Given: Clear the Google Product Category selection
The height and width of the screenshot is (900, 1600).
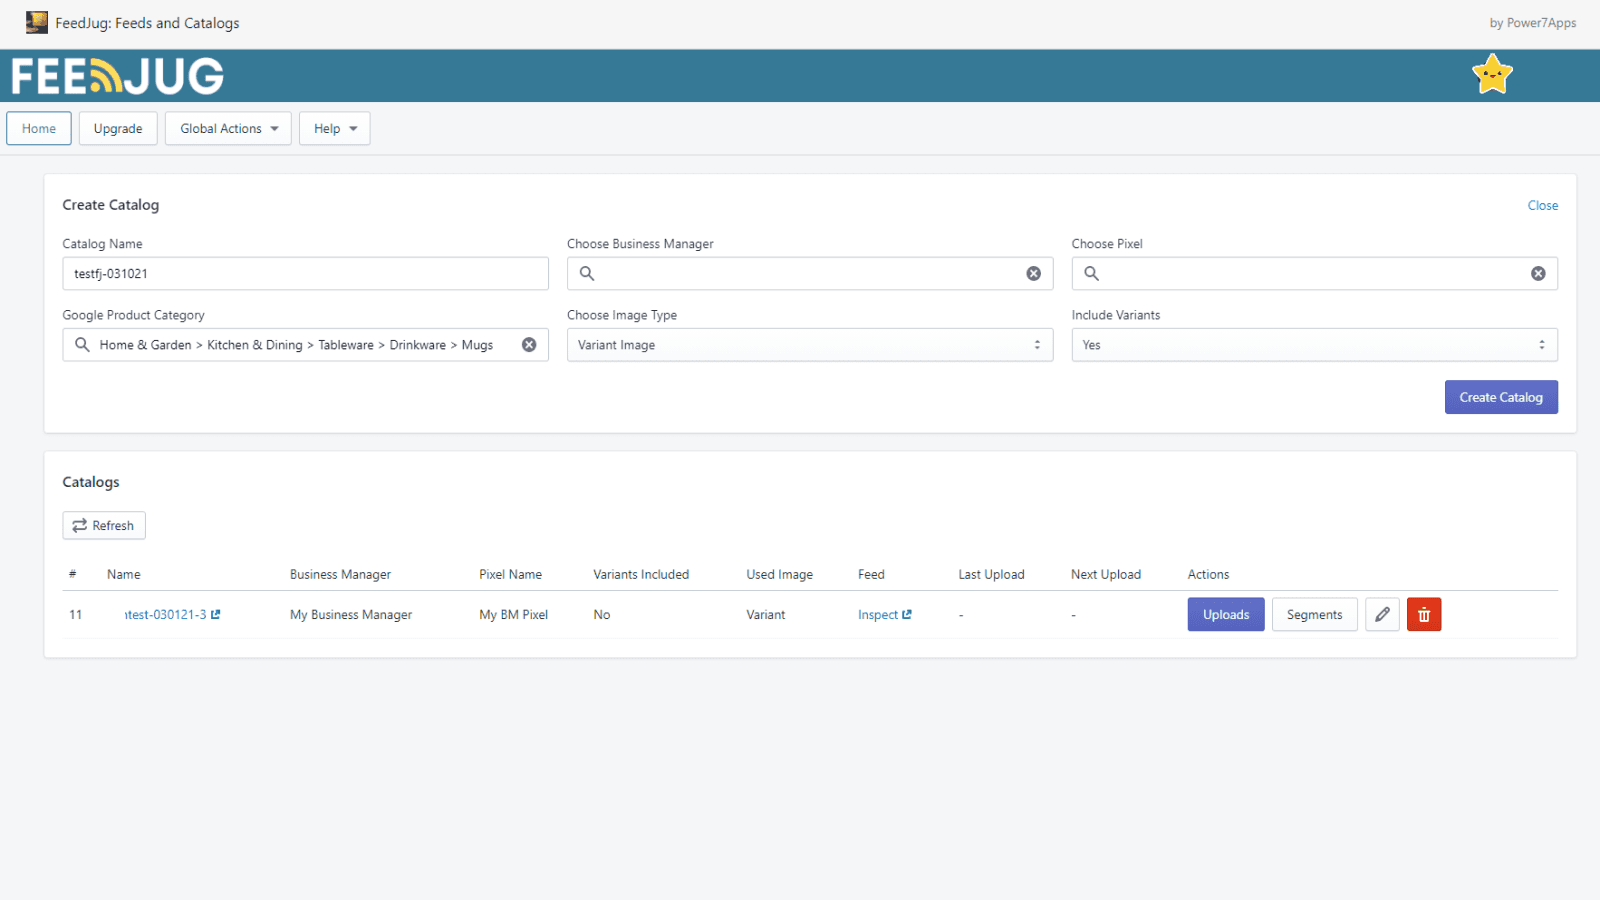Looking at the screenshot, I should [529, 344].
